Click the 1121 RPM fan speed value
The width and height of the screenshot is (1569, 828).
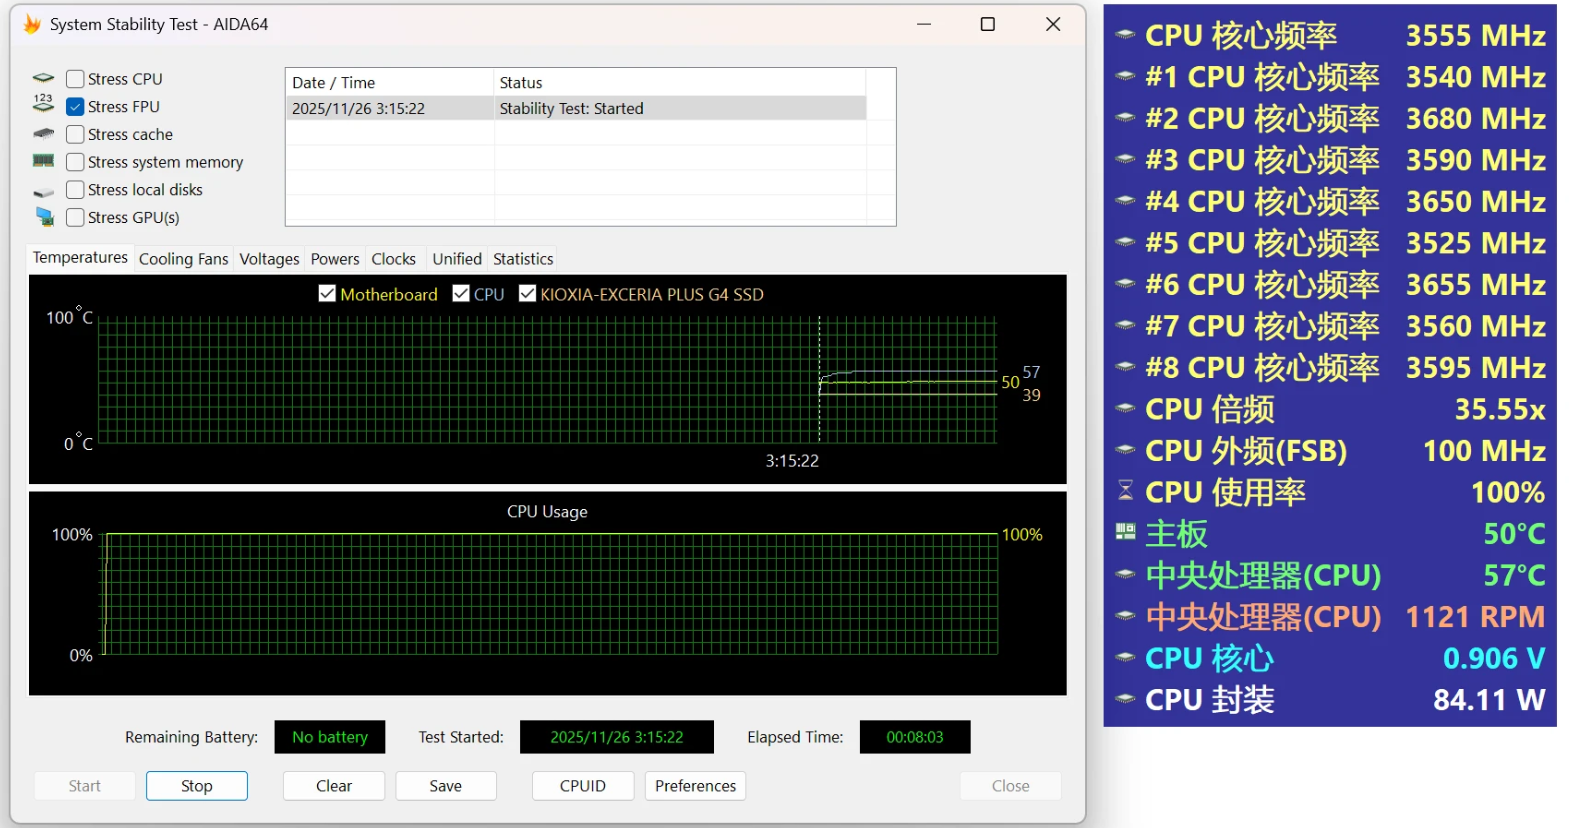1476,617
